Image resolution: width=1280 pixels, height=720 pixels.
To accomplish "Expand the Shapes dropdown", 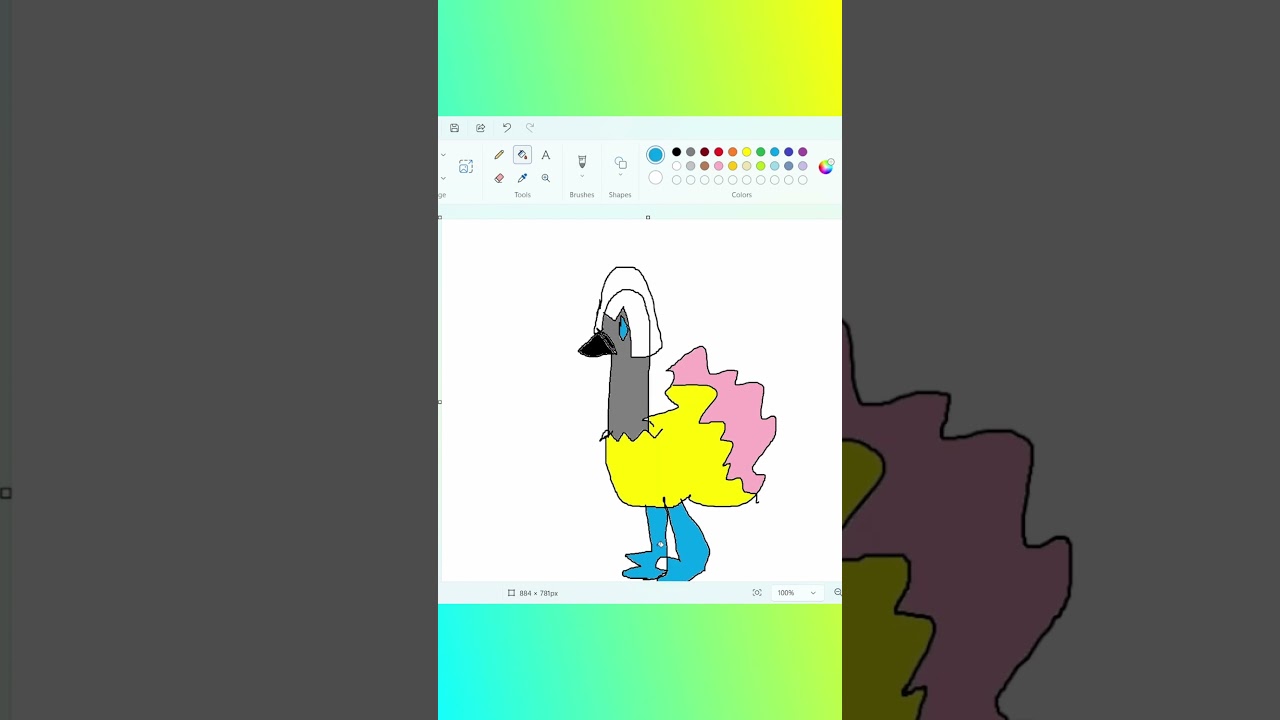I will point(620,175).
